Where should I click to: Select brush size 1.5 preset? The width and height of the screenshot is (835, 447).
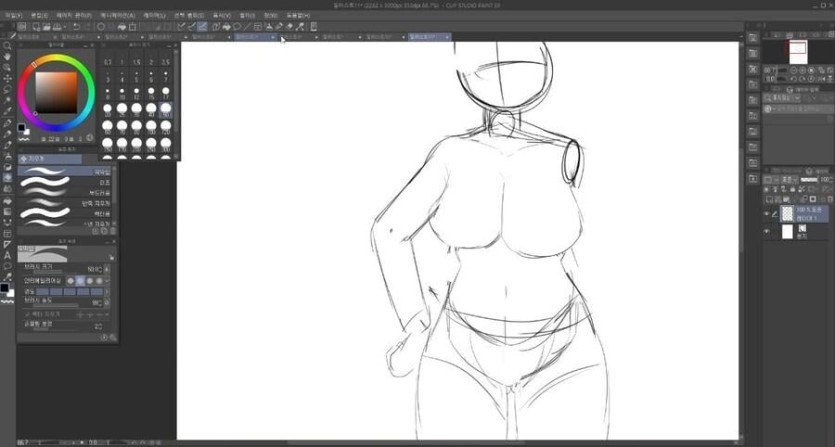136,62
